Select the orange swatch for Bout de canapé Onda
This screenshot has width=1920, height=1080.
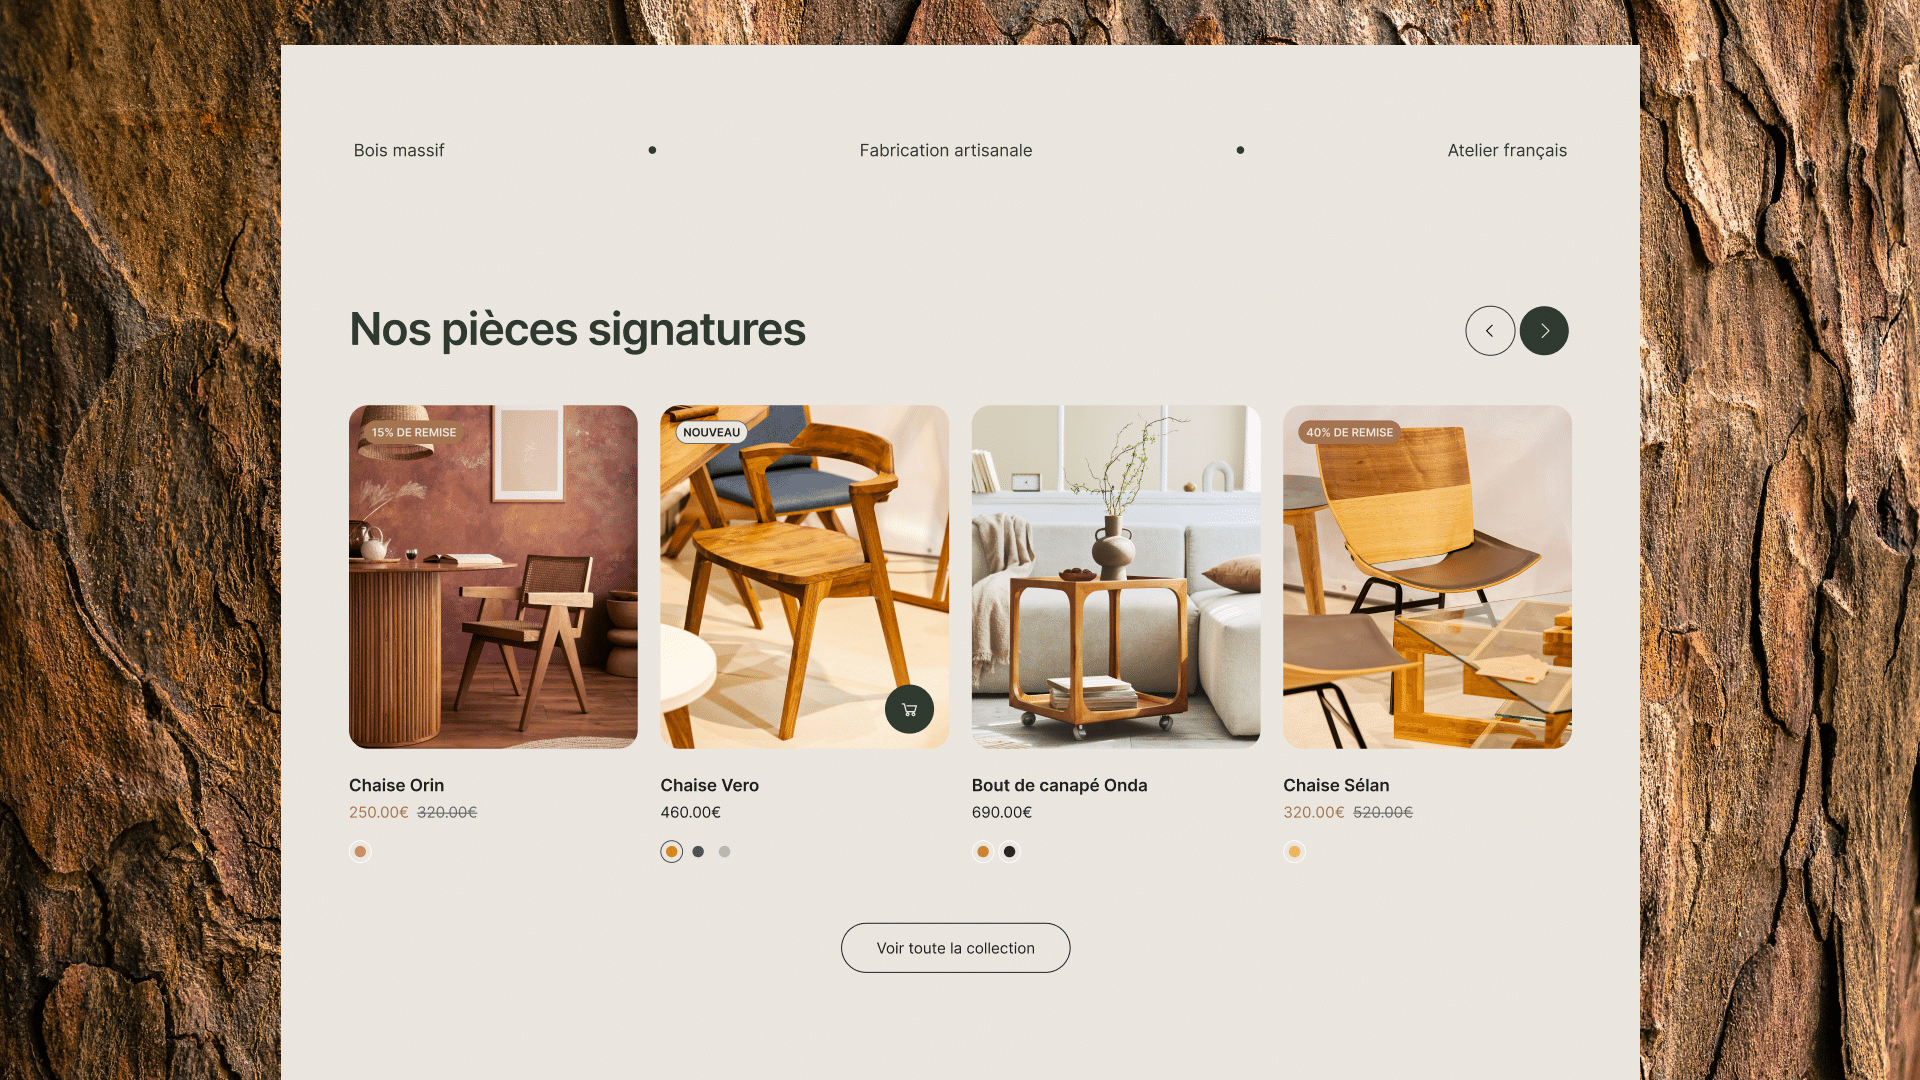983,852
